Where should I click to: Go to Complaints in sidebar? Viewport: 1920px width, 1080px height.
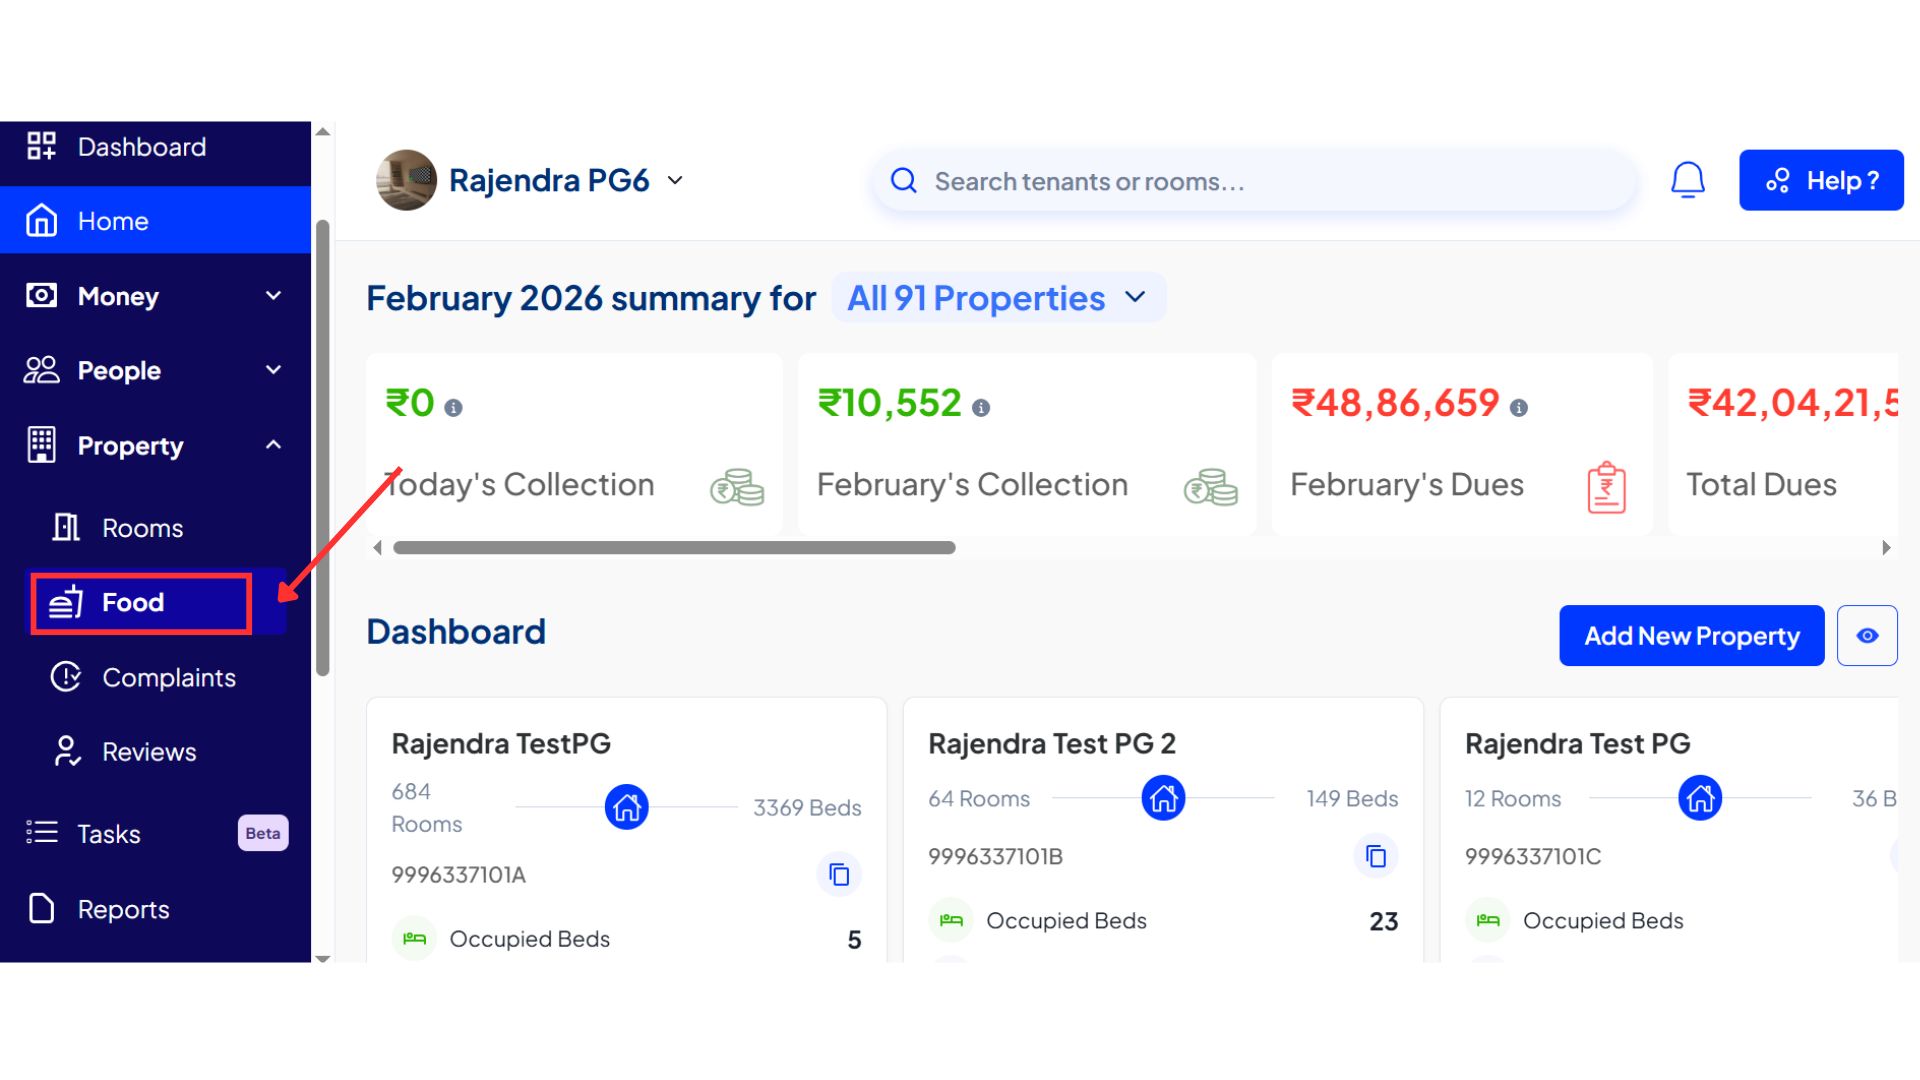tap(168, 678)
